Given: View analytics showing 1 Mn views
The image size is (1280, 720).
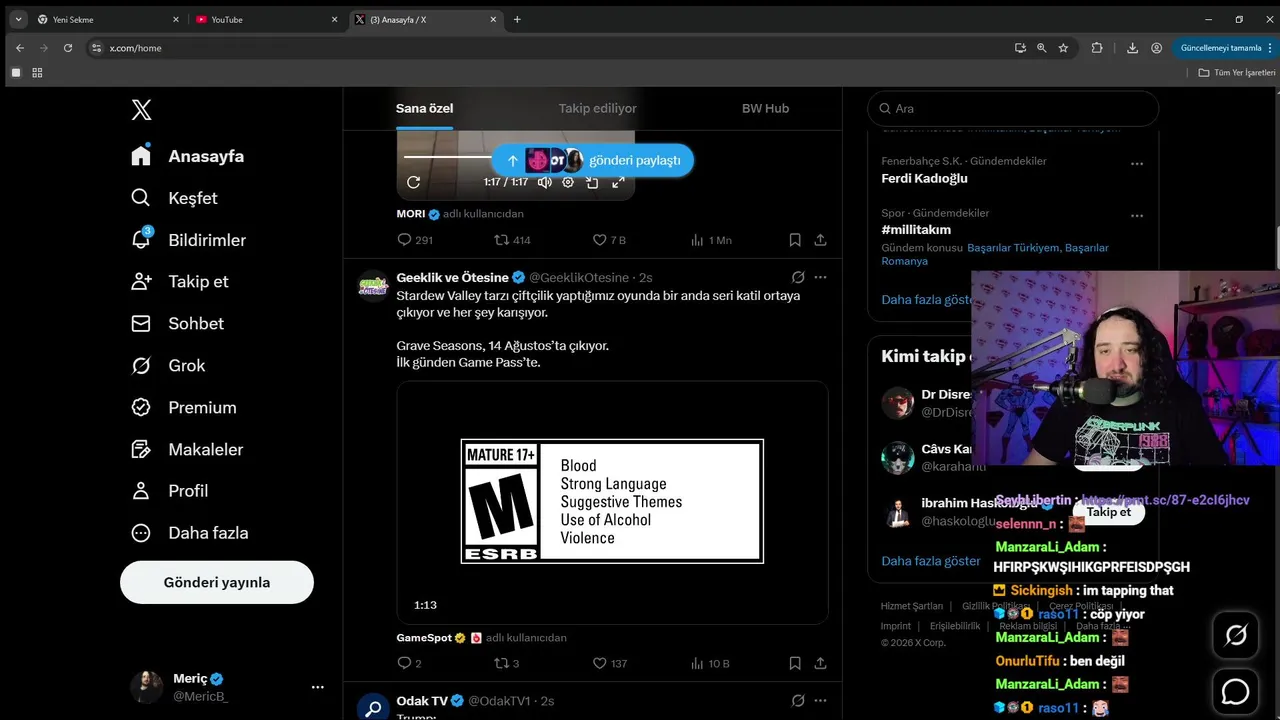Looking at the screenshot, I should coord(711,240).
